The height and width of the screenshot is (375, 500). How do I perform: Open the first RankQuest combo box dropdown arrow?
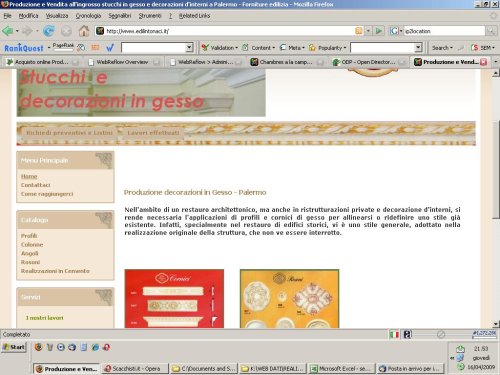189,48
